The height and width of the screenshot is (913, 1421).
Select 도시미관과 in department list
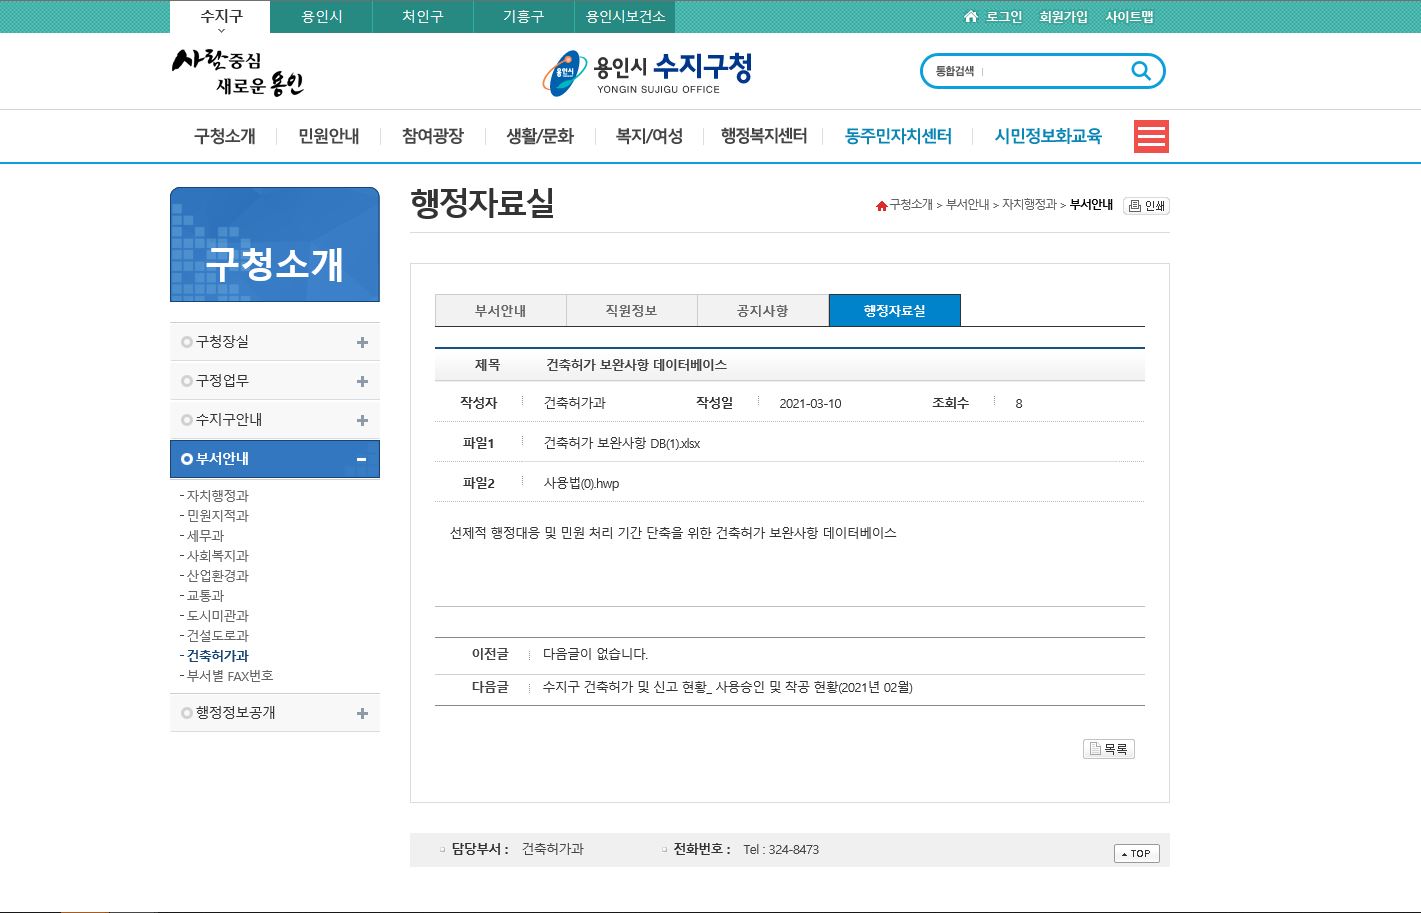pyautogui.click(x=217, y=616)
